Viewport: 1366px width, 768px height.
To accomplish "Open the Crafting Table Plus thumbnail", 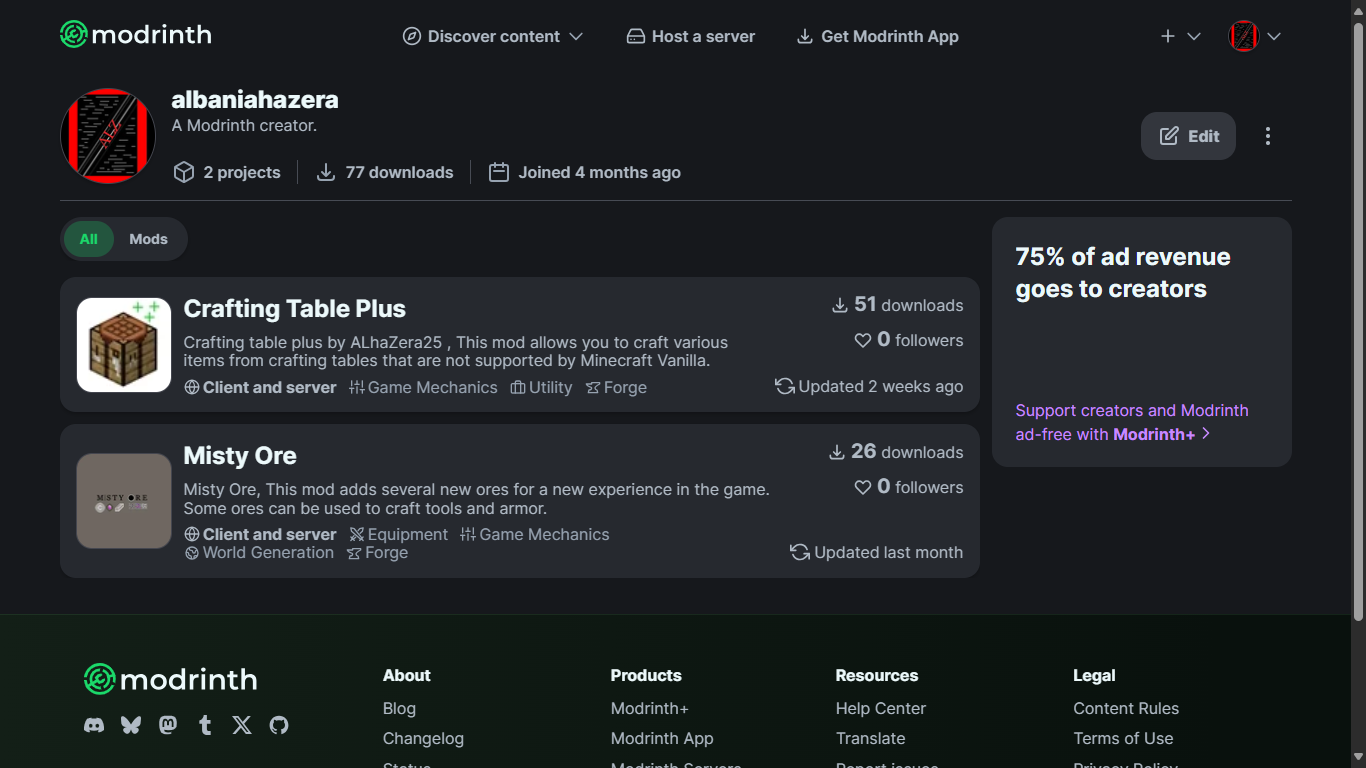I will (x=124, y=345).
